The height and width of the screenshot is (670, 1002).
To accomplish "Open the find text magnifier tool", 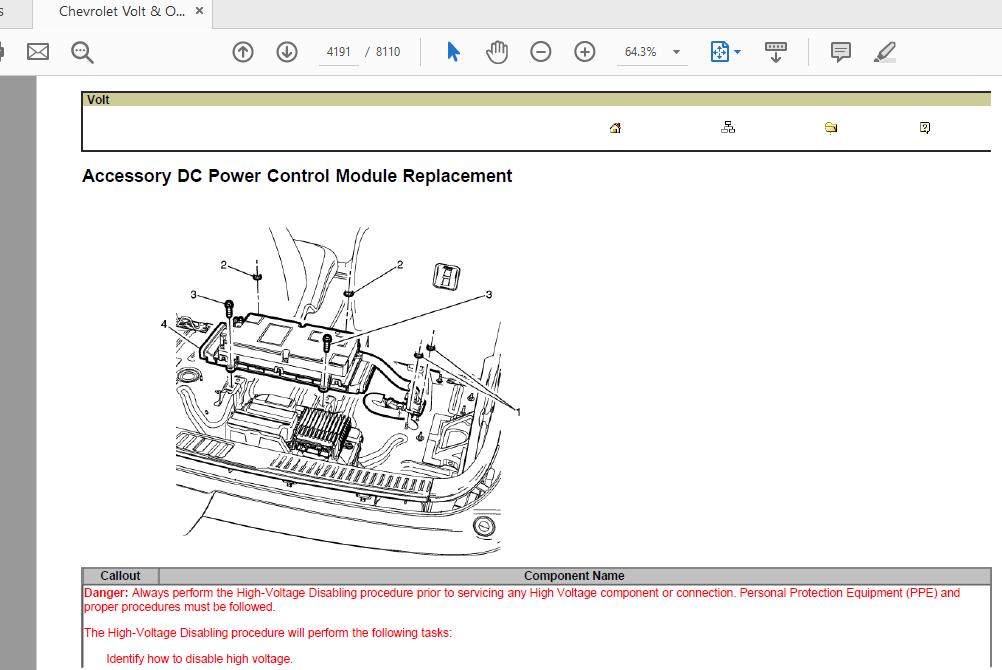I will [82, 52].
